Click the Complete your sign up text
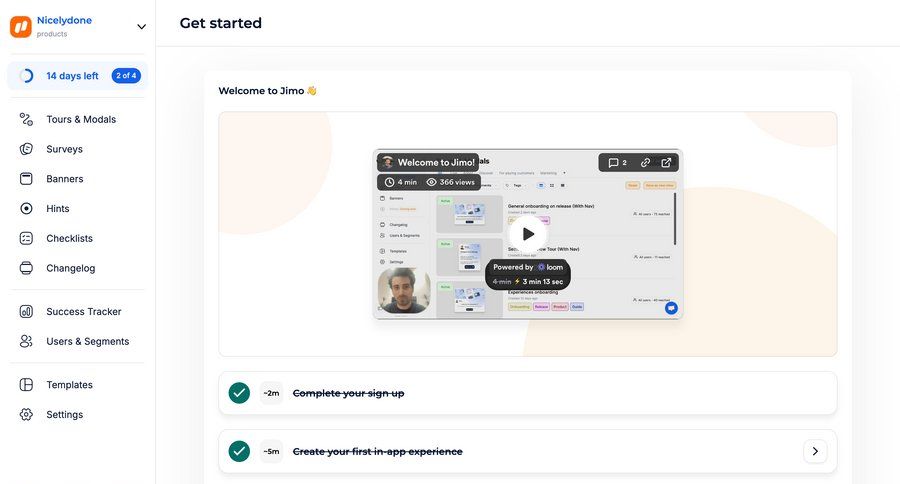 tap(348, 393)
